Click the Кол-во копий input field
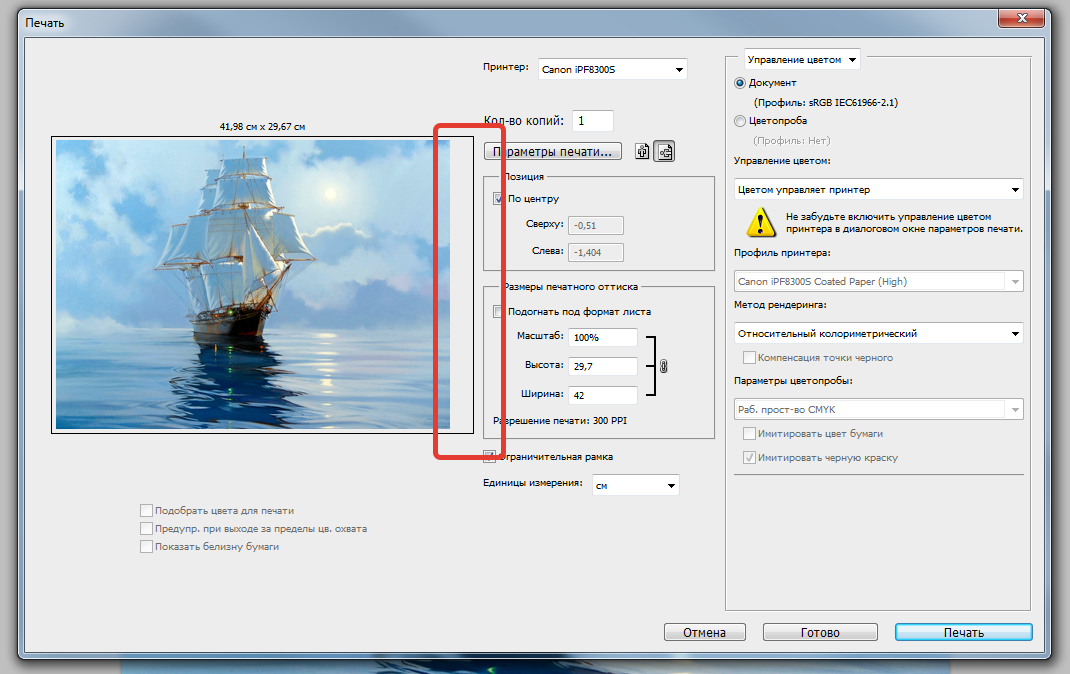The height and width of the screenshot is (674, 1070). (x=592, y=121)
